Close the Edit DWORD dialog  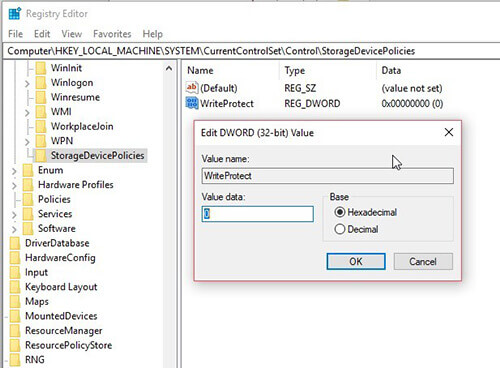(449, 132)
